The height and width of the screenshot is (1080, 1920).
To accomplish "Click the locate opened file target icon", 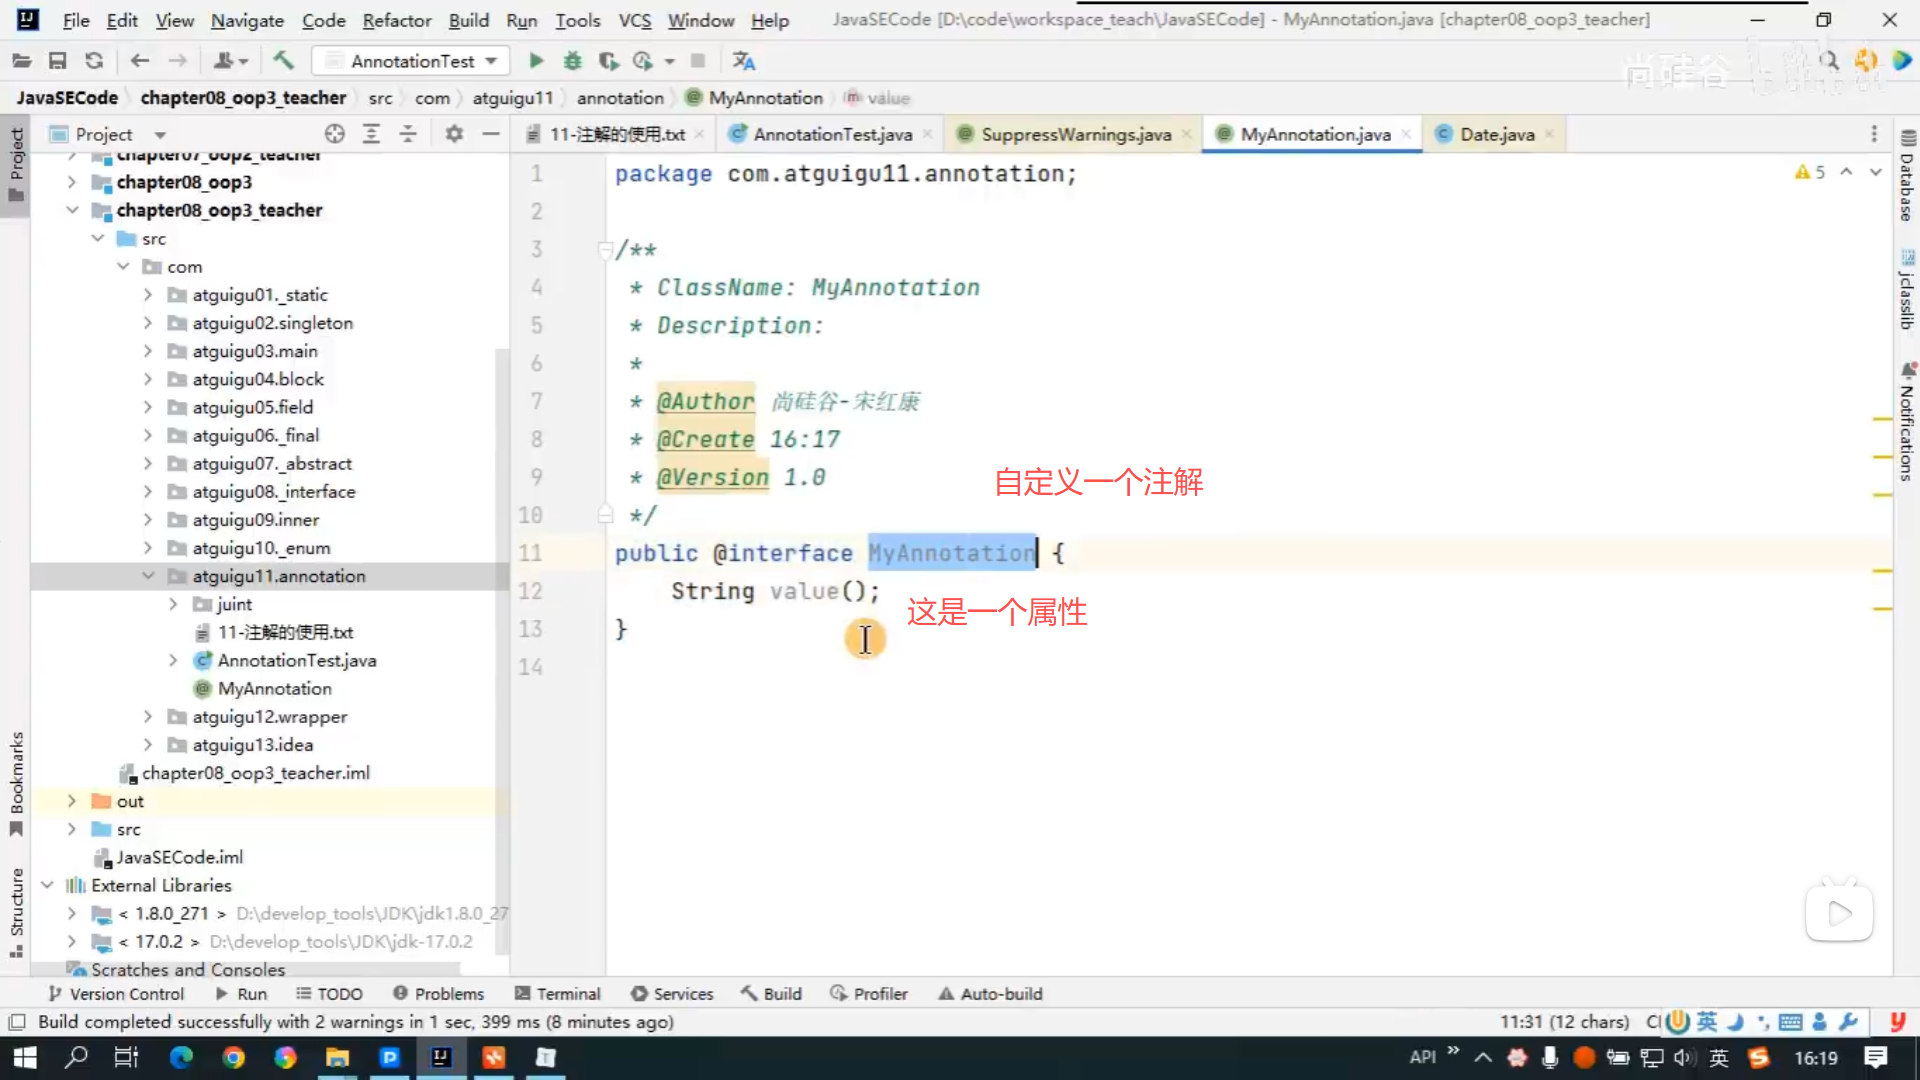I will point(334,134).
